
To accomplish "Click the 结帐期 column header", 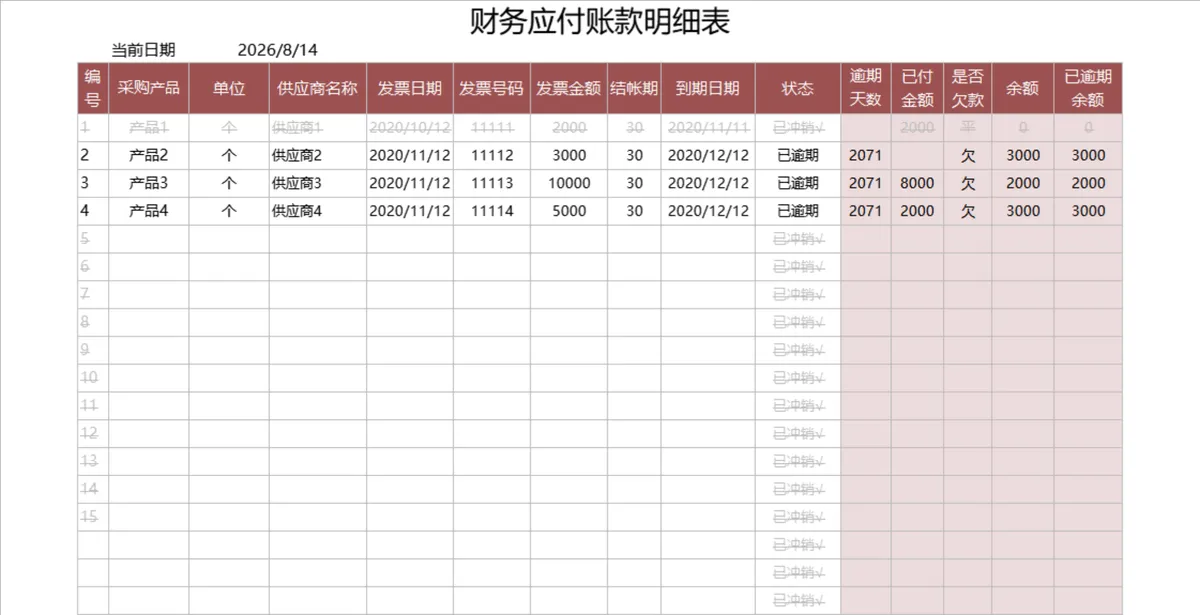I will click(x=634, y=88).
